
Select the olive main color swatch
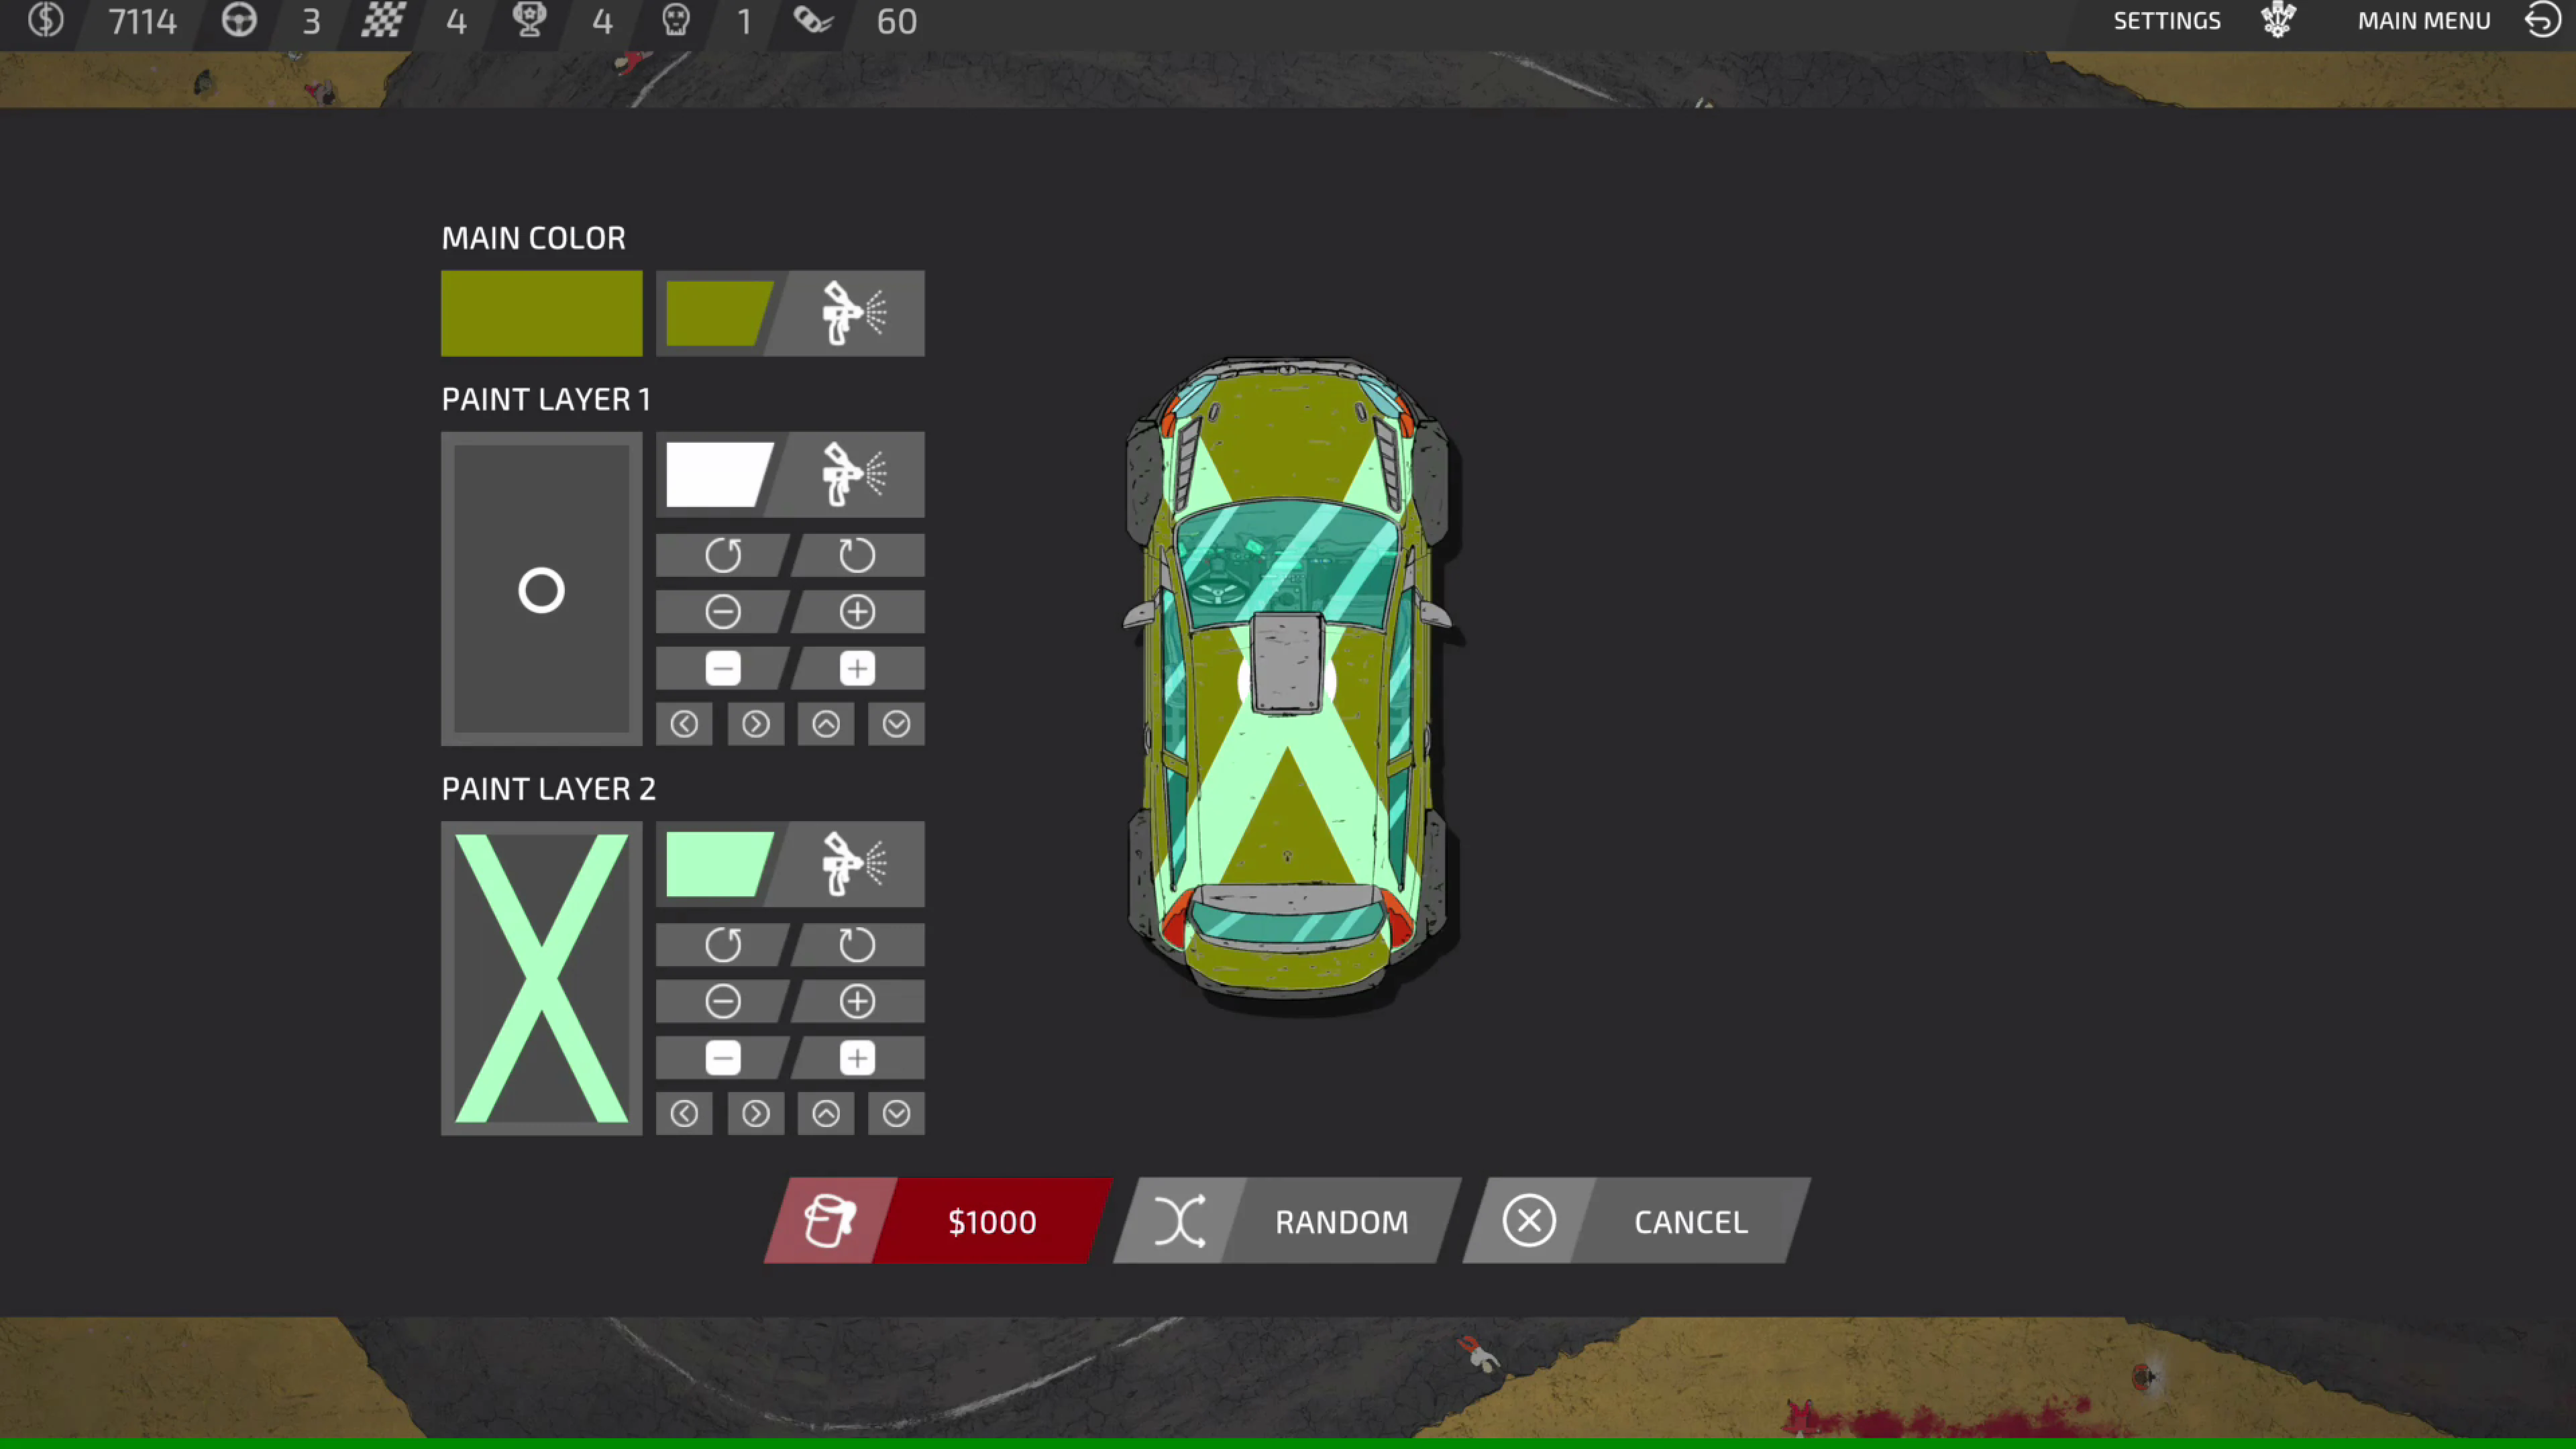[x=541, y=313]
